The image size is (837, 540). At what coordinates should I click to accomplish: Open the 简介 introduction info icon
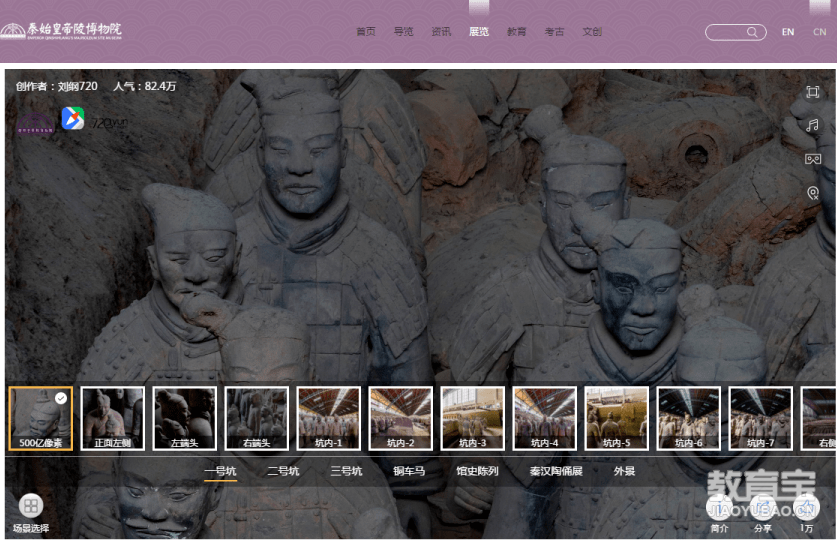pyautogui.click(x=719, y=507)
